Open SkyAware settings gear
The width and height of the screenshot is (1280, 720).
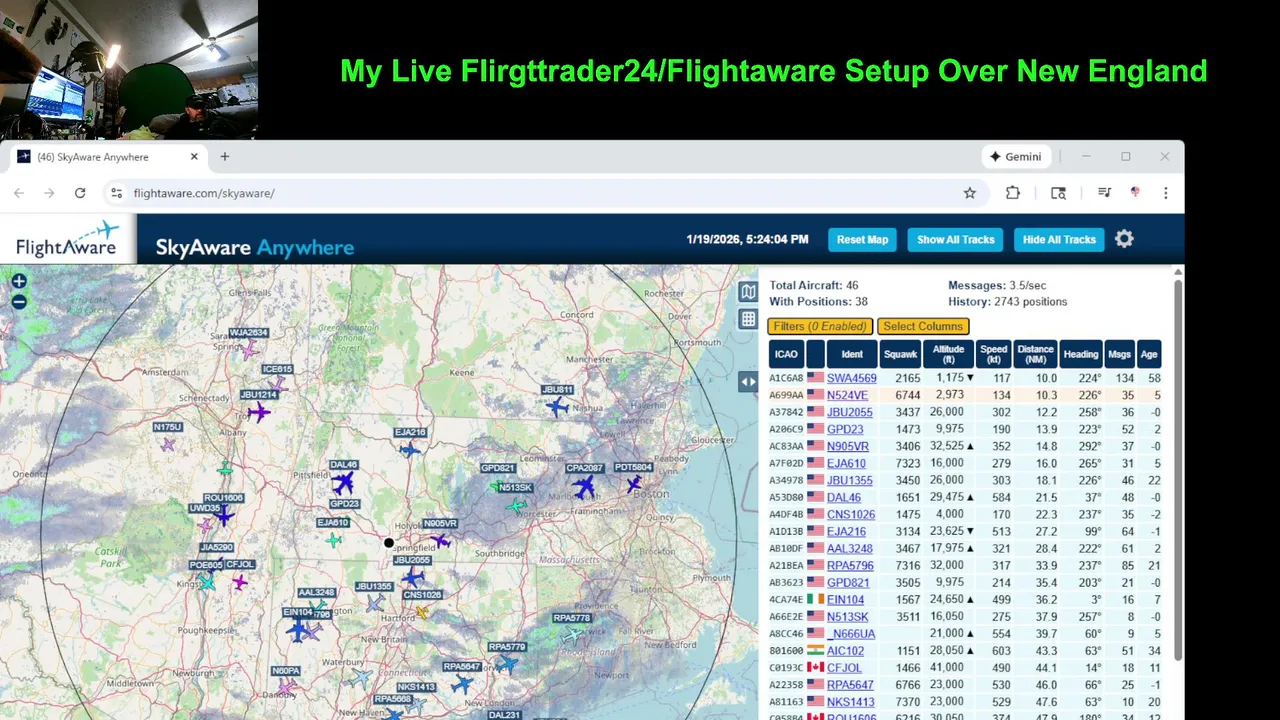point(1124,239)
